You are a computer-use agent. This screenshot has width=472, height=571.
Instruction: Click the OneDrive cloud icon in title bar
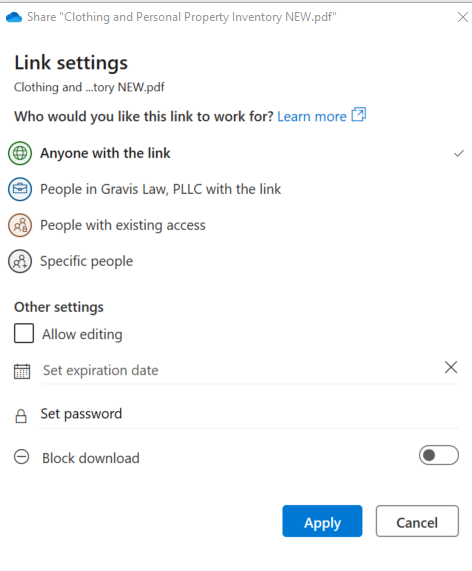tap(14, 17)
